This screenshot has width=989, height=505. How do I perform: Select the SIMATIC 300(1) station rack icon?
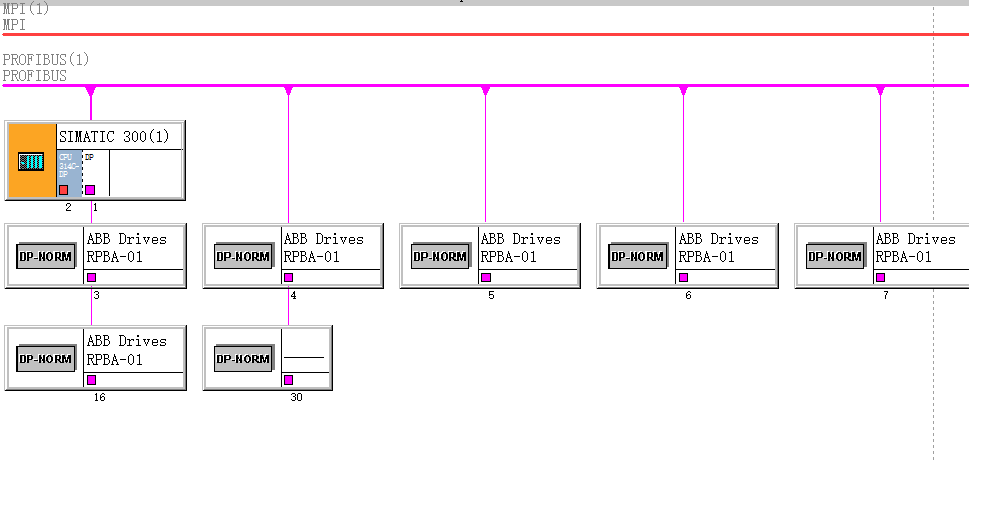(32, 161)
